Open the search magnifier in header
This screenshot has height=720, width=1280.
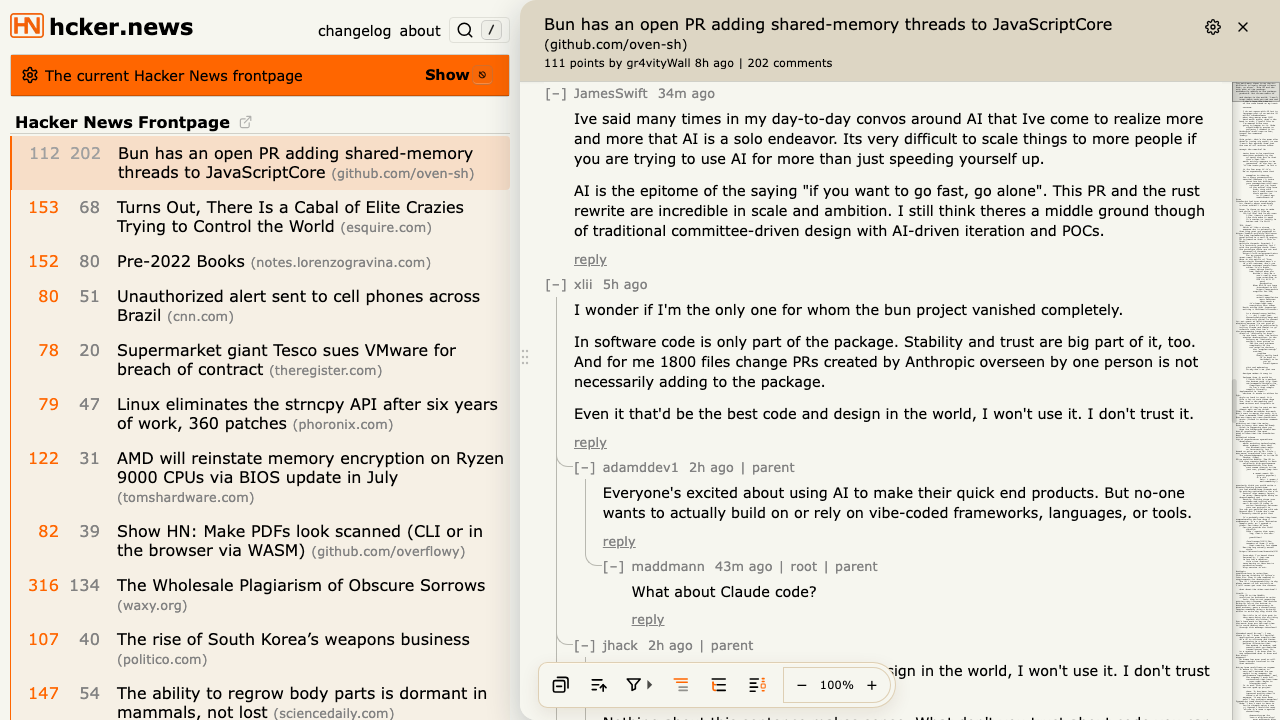coord(465,31)
